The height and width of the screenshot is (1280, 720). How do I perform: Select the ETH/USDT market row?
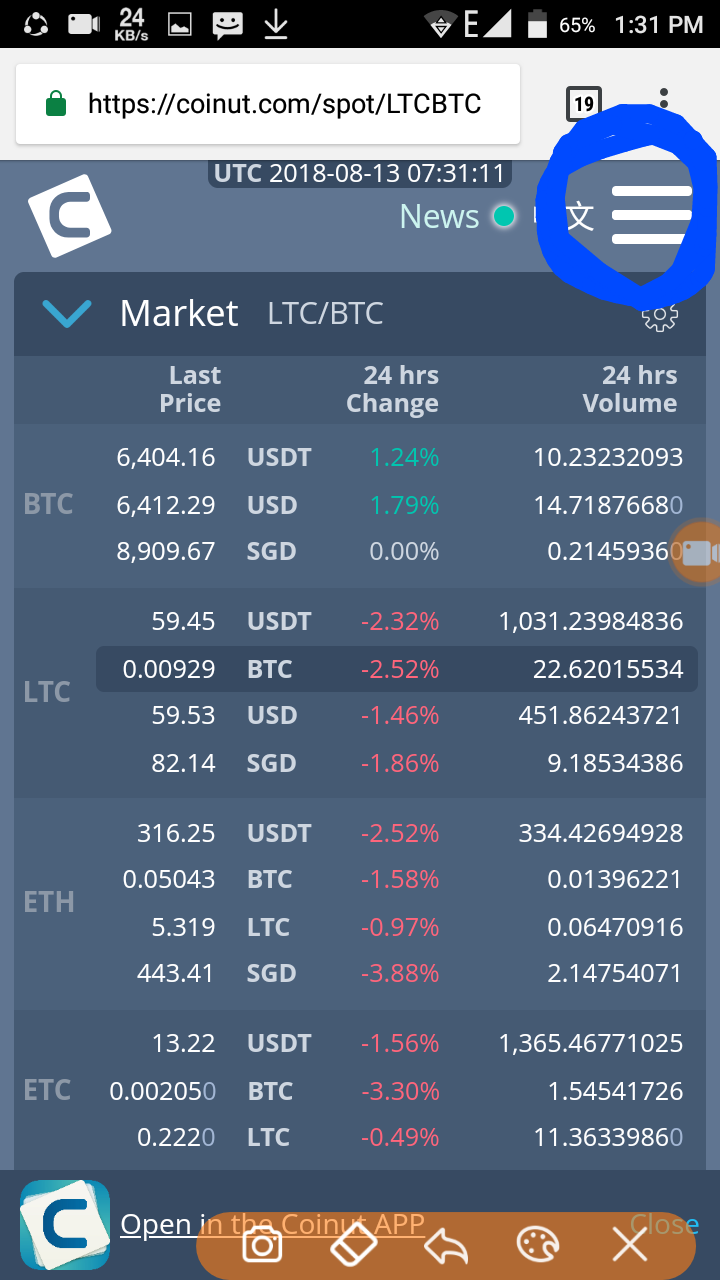(x=396, y=833)
